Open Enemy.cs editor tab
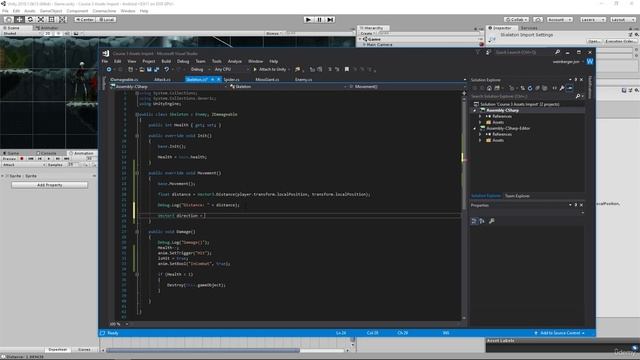 click(303, 80)
